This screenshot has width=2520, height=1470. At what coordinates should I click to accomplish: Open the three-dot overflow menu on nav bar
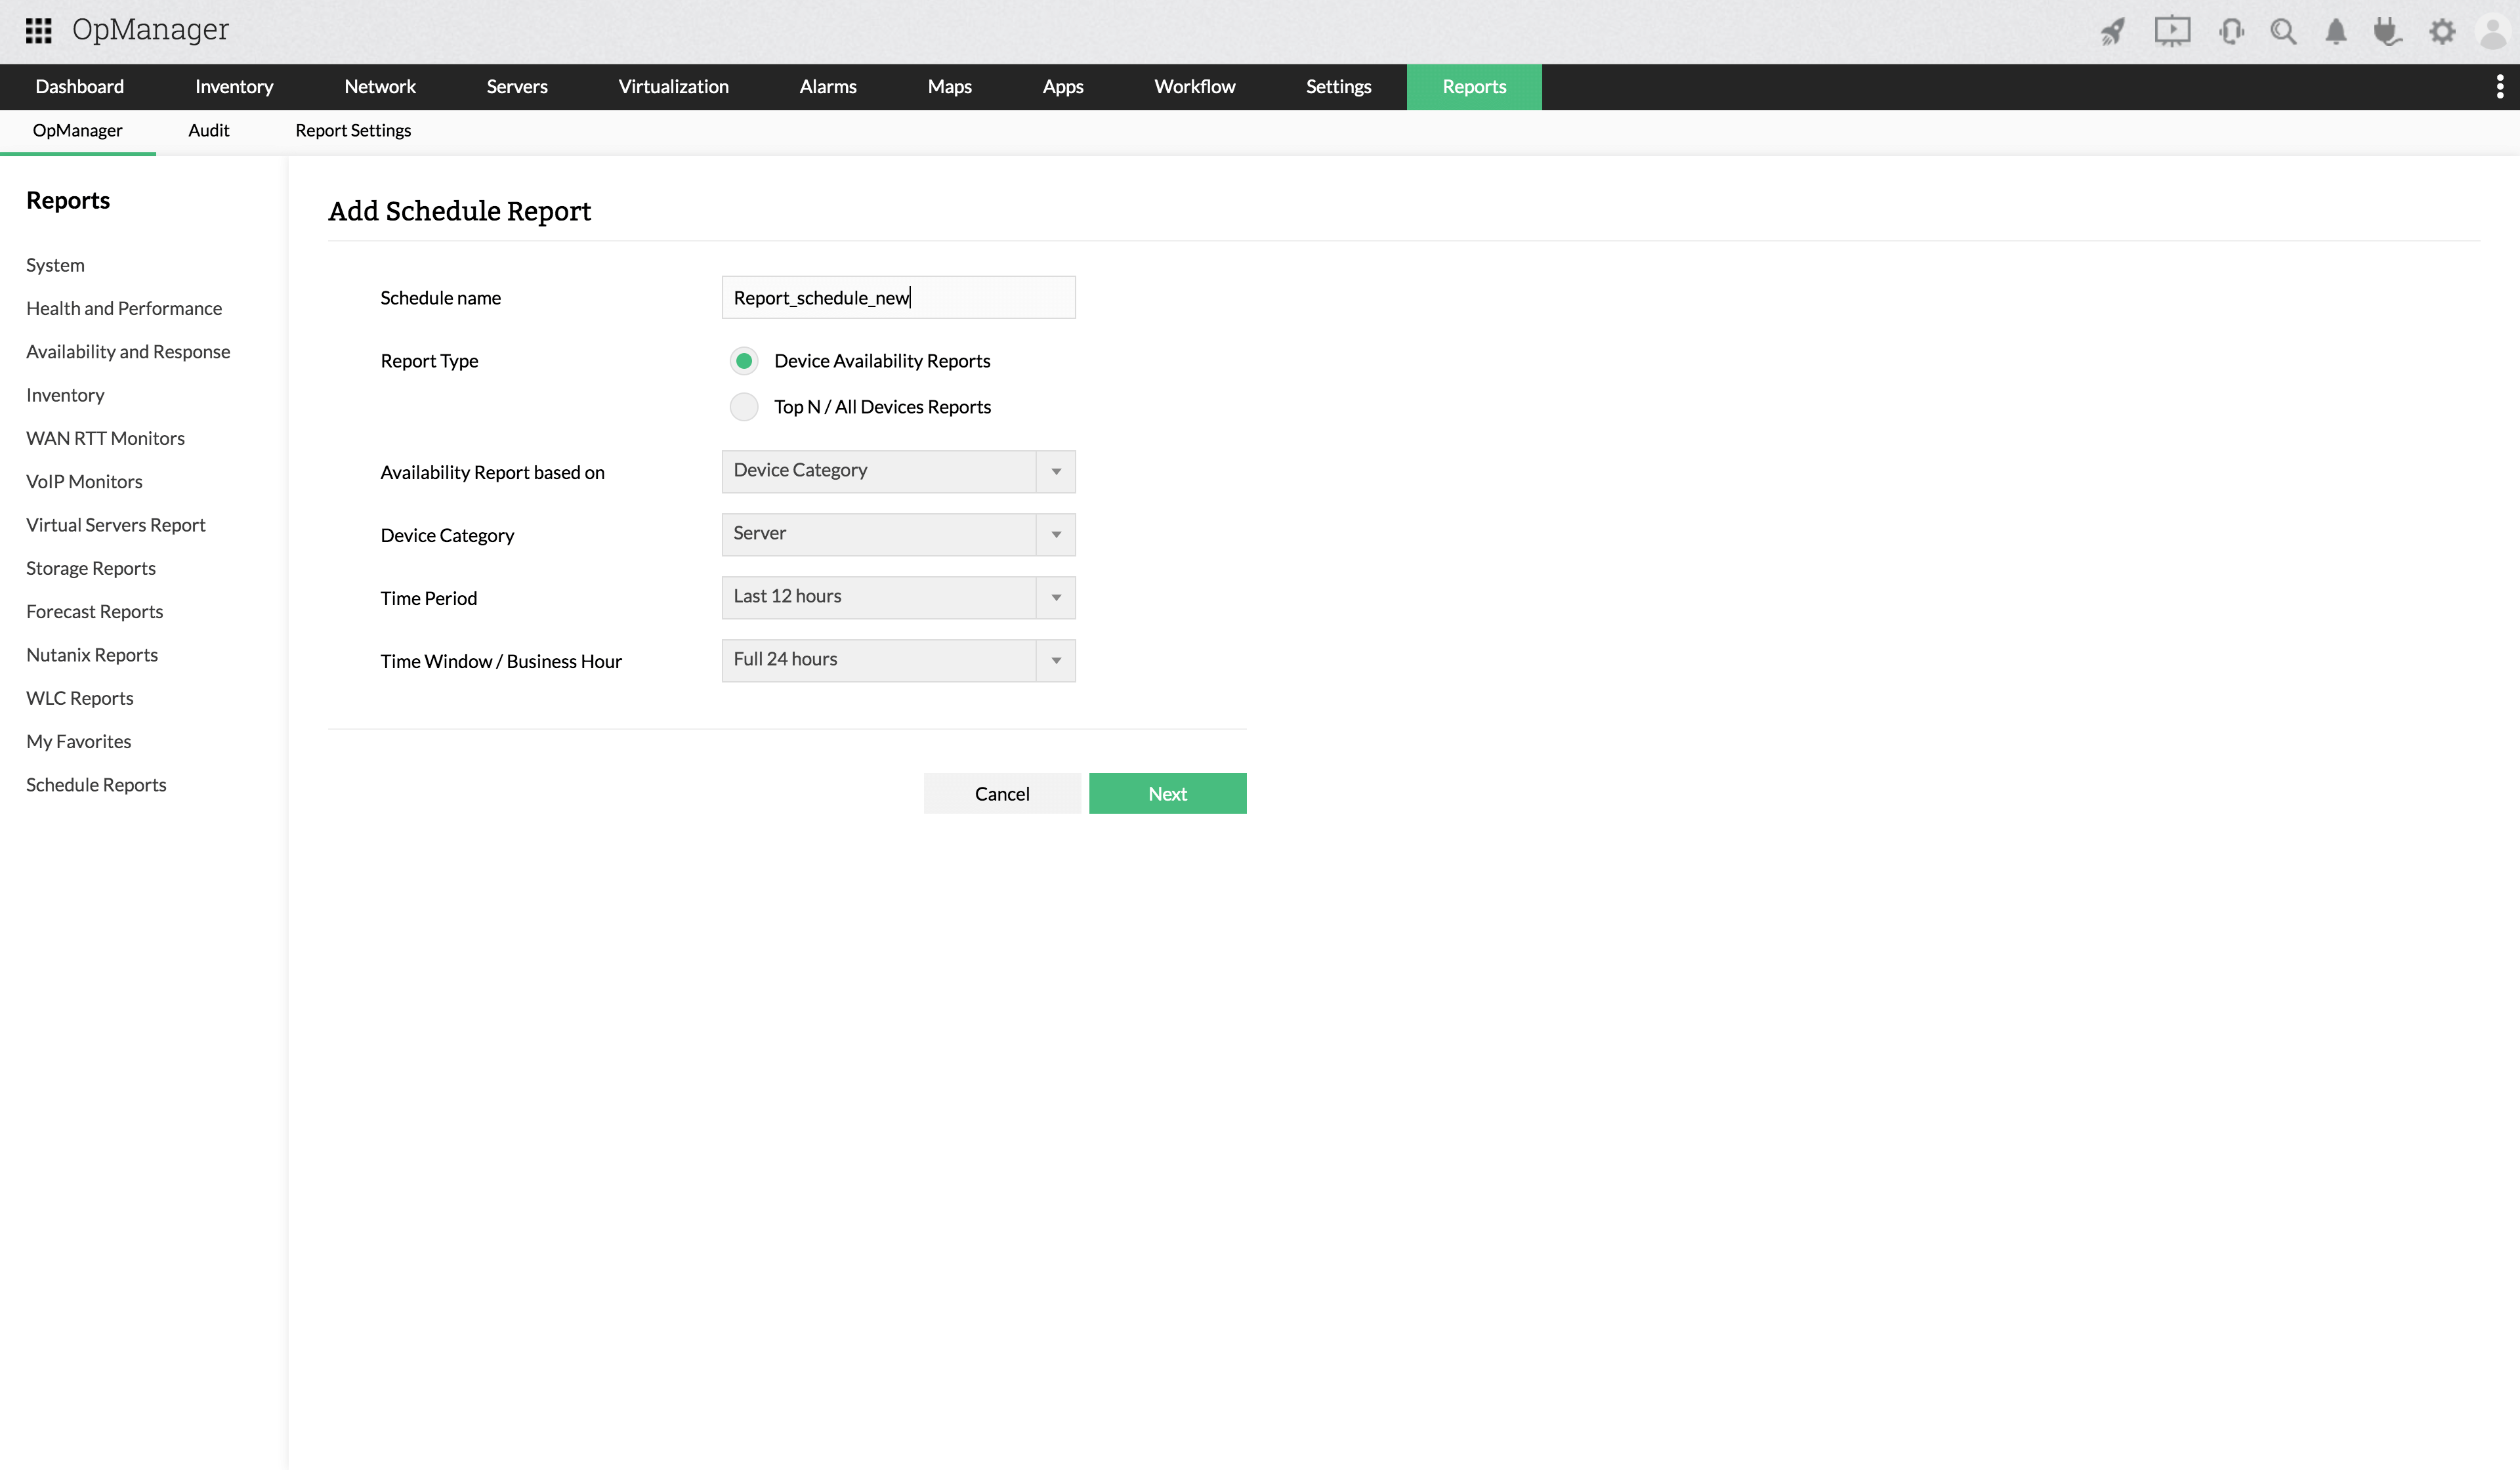click(x=2500, y=87)
